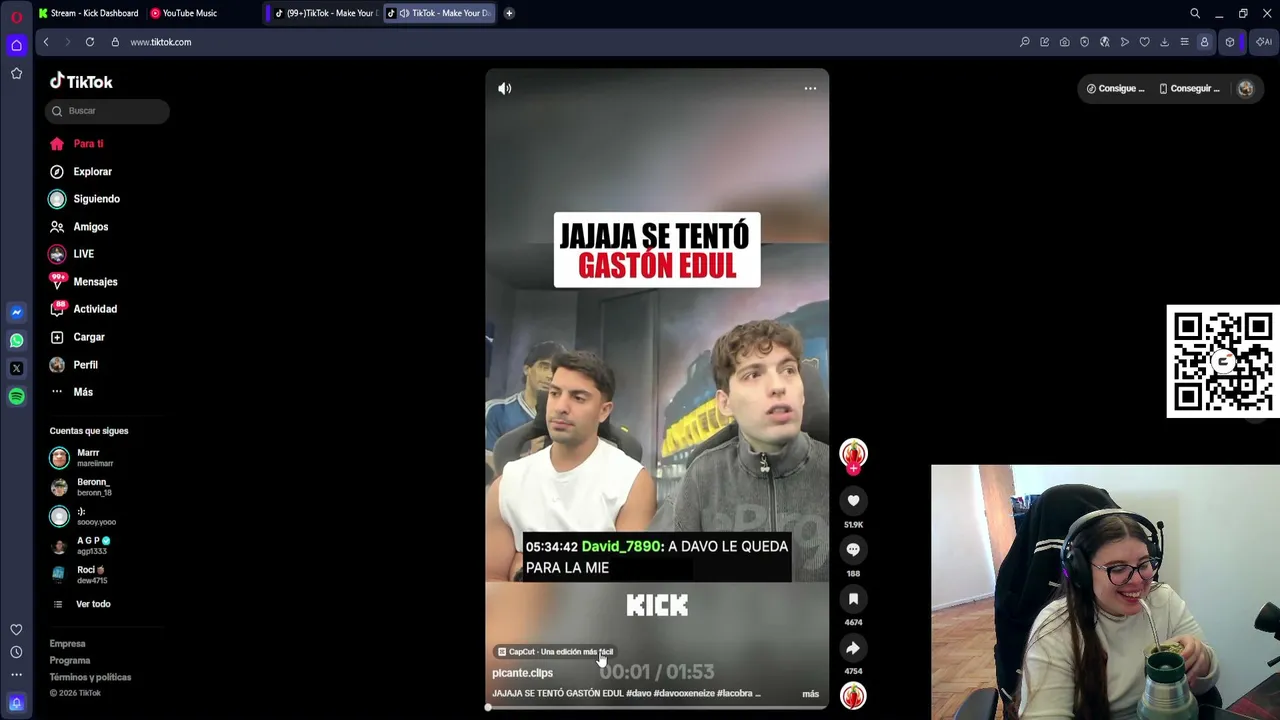This screenshot has height=720, width=1280.
Task: Open Opera sidebar bookmarks star
Action: pos(16,73)
